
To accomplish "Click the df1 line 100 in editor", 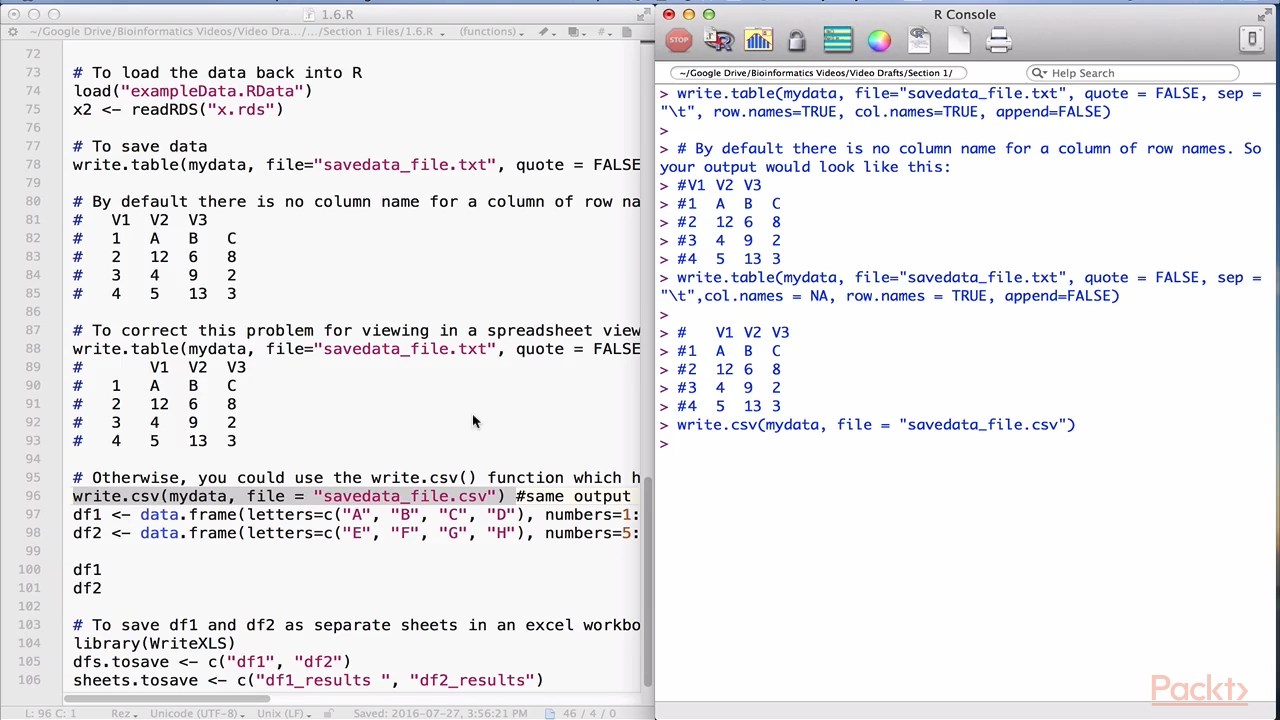I will (87, 569).
